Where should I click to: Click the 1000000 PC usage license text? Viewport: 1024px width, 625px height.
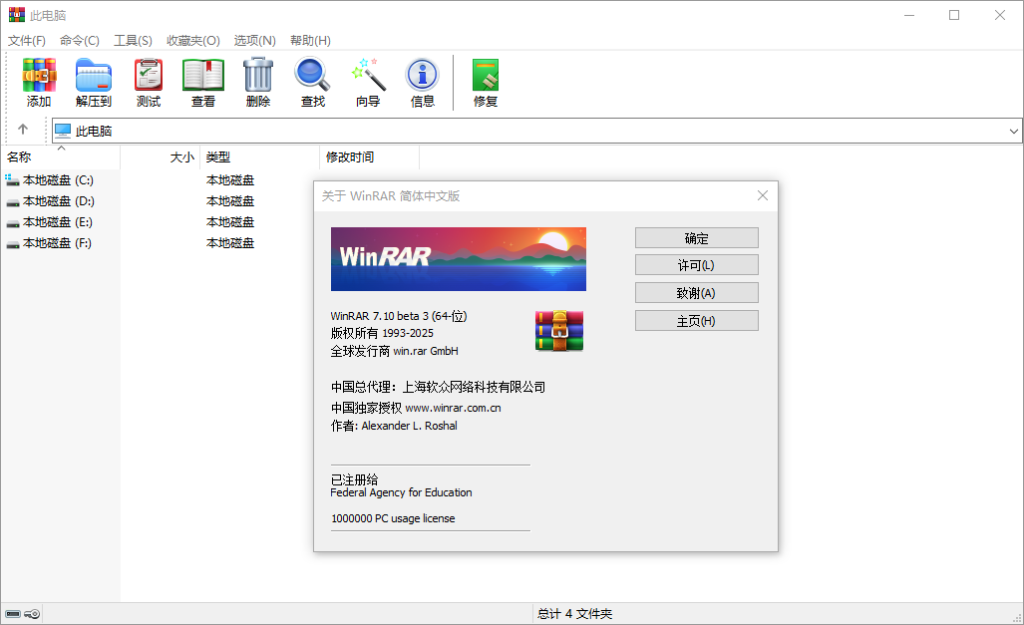393,519
